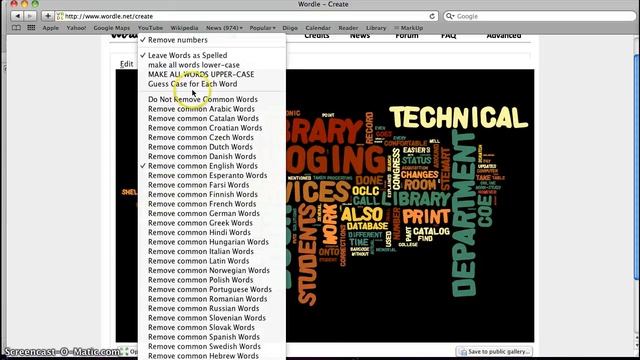Select Guess Case for Each Word

coord(212,84)
